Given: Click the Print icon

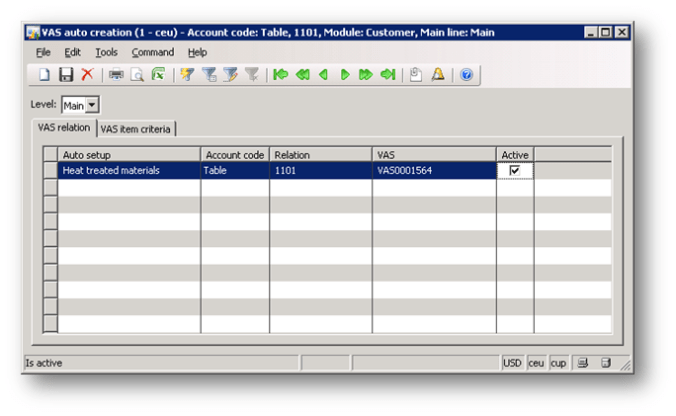Looking at the screenshot, I should [116, 75].
